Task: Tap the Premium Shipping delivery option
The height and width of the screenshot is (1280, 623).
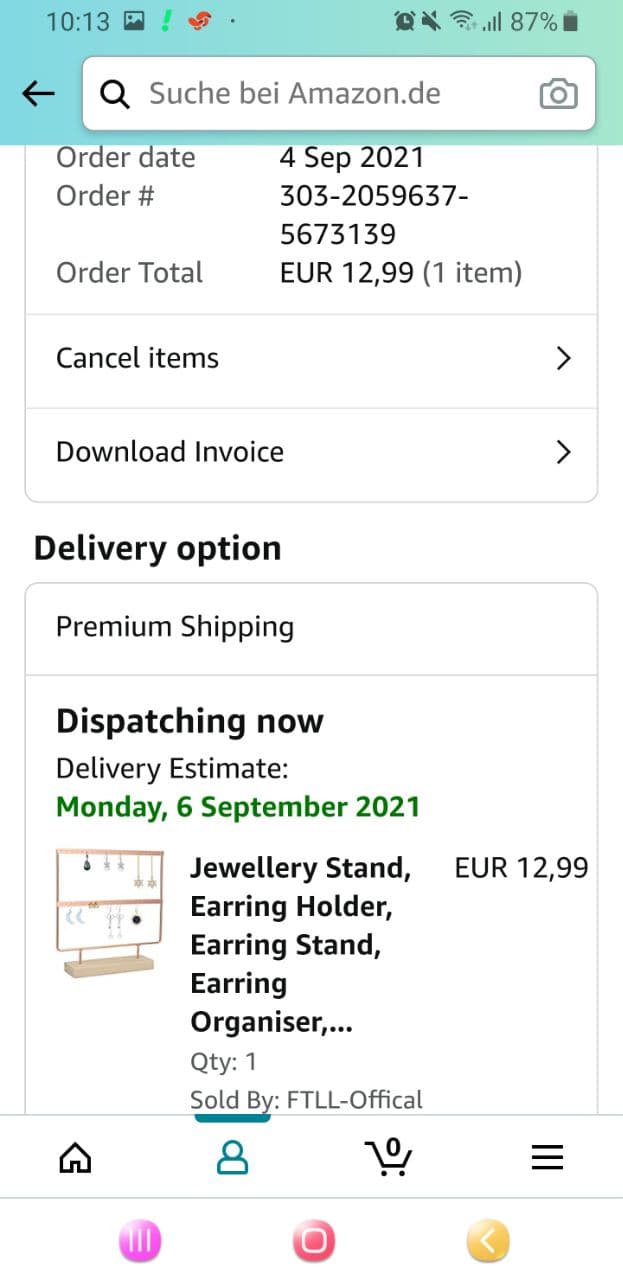Action: pyautogui.click(x=175, y=628)
